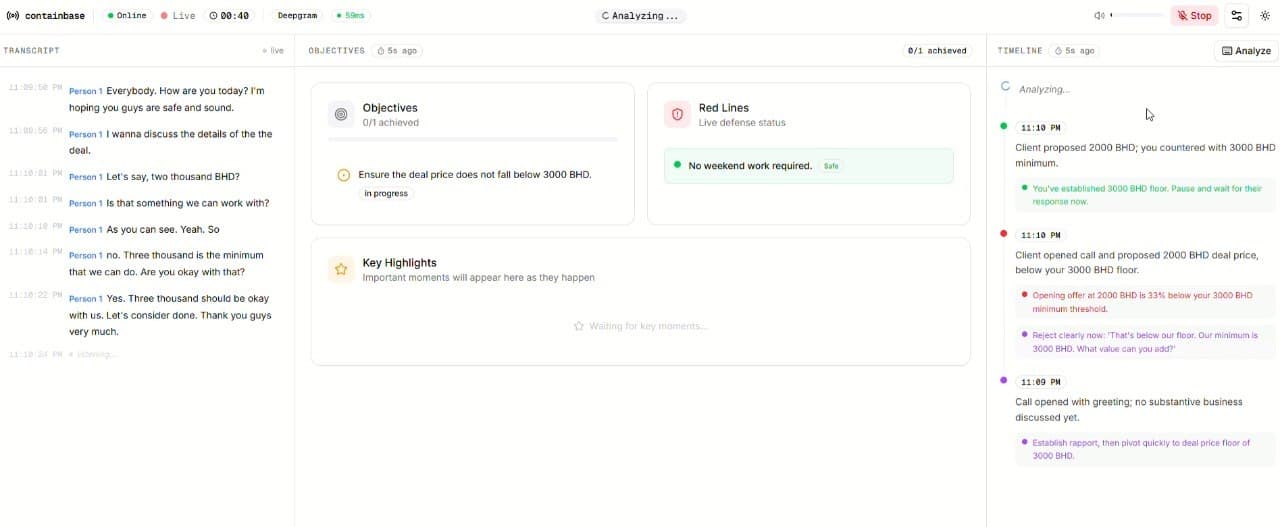This screenshot has height=527, width=1280.
Task: Click the Objectives target icon
Action: [341, 115]
